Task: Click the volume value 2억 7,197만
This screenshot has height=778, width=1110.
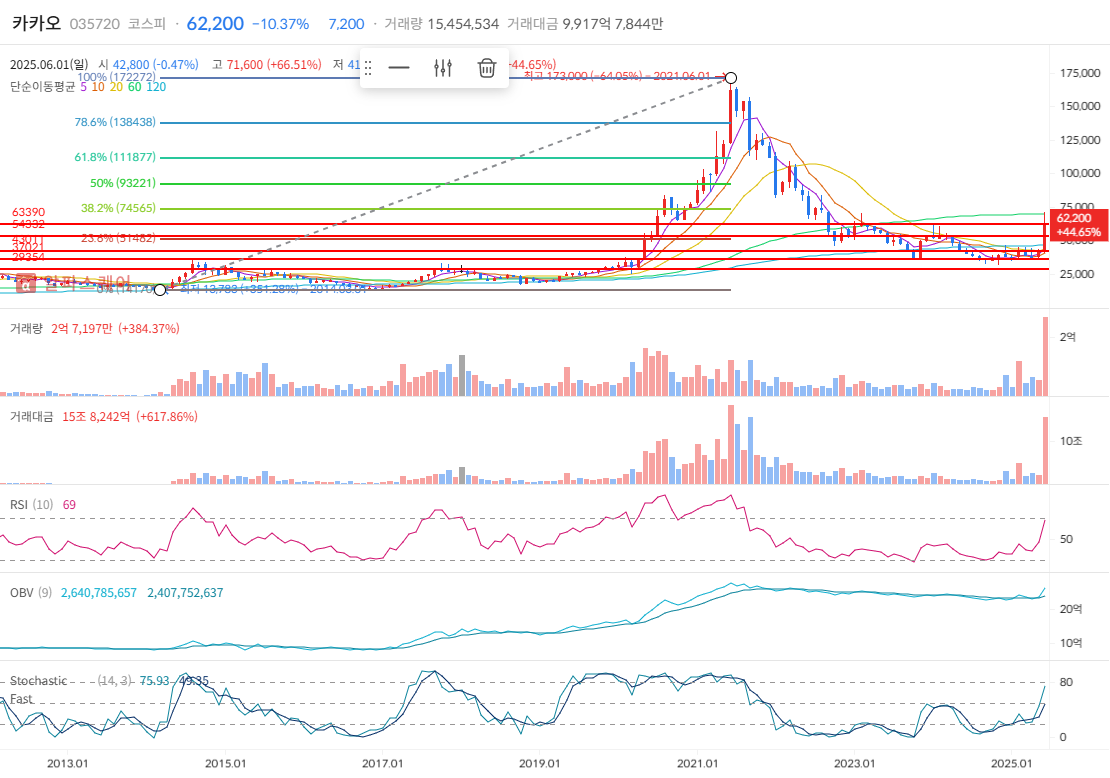Action: 81,328
